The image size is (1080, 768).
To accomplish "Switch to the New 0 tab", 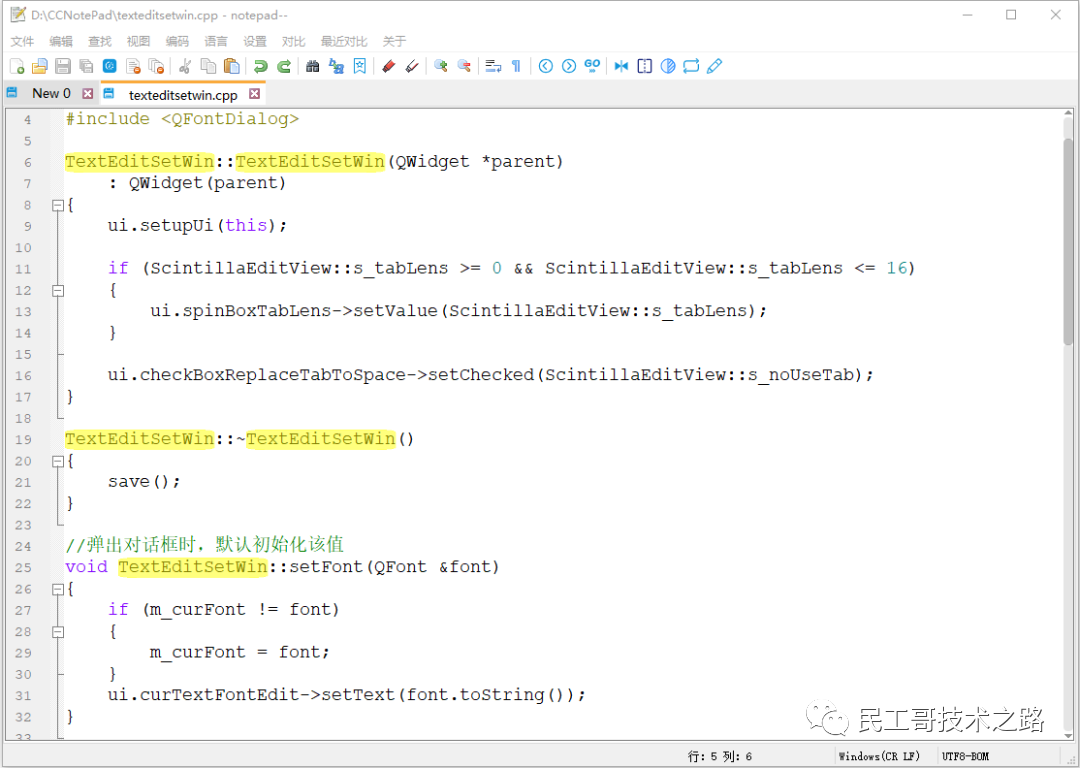I will [x=51, y=94].
